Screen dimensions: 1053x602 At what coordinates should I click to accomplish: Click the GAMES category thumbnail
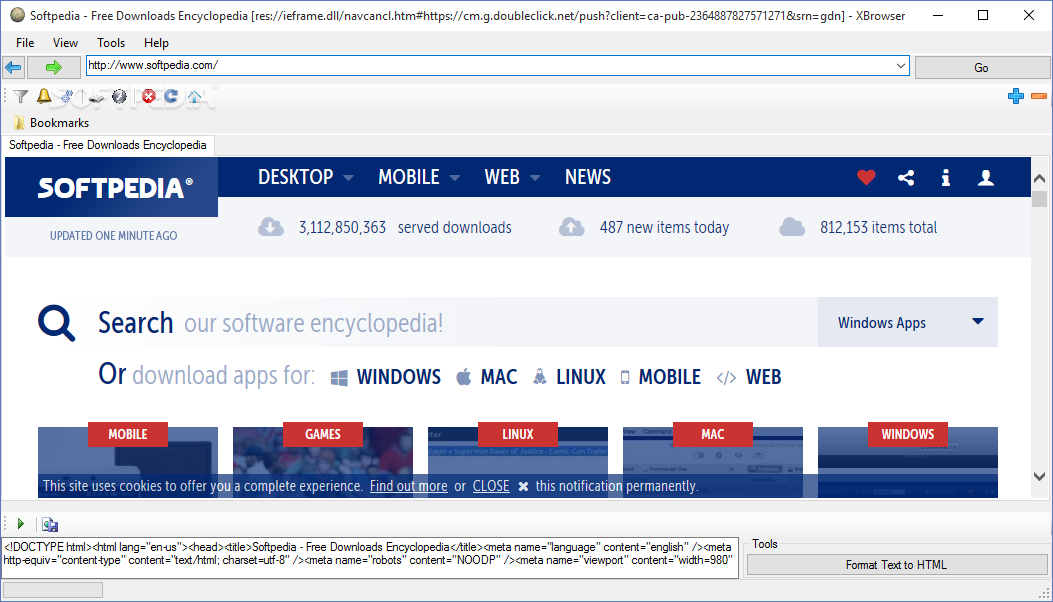[323, 460]
